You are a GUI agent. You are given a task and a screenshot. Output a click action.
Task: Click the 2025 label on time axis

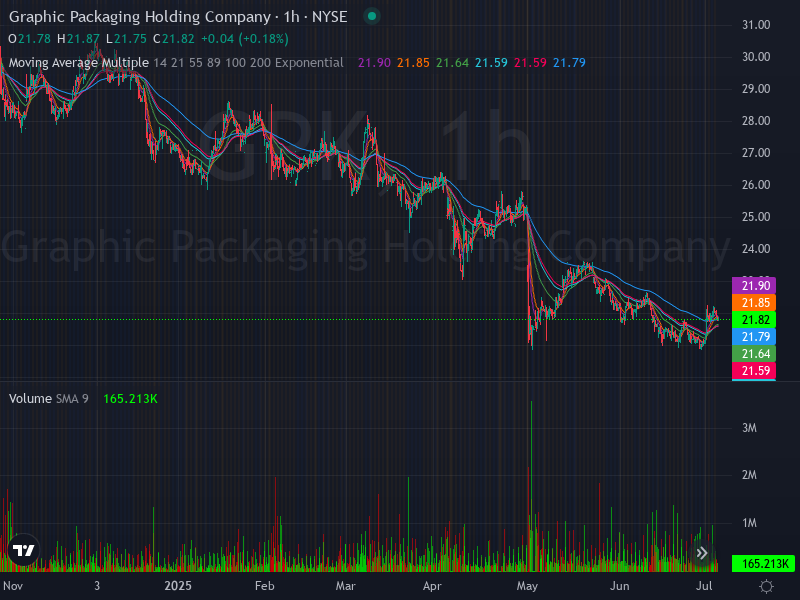click(178, 586)
